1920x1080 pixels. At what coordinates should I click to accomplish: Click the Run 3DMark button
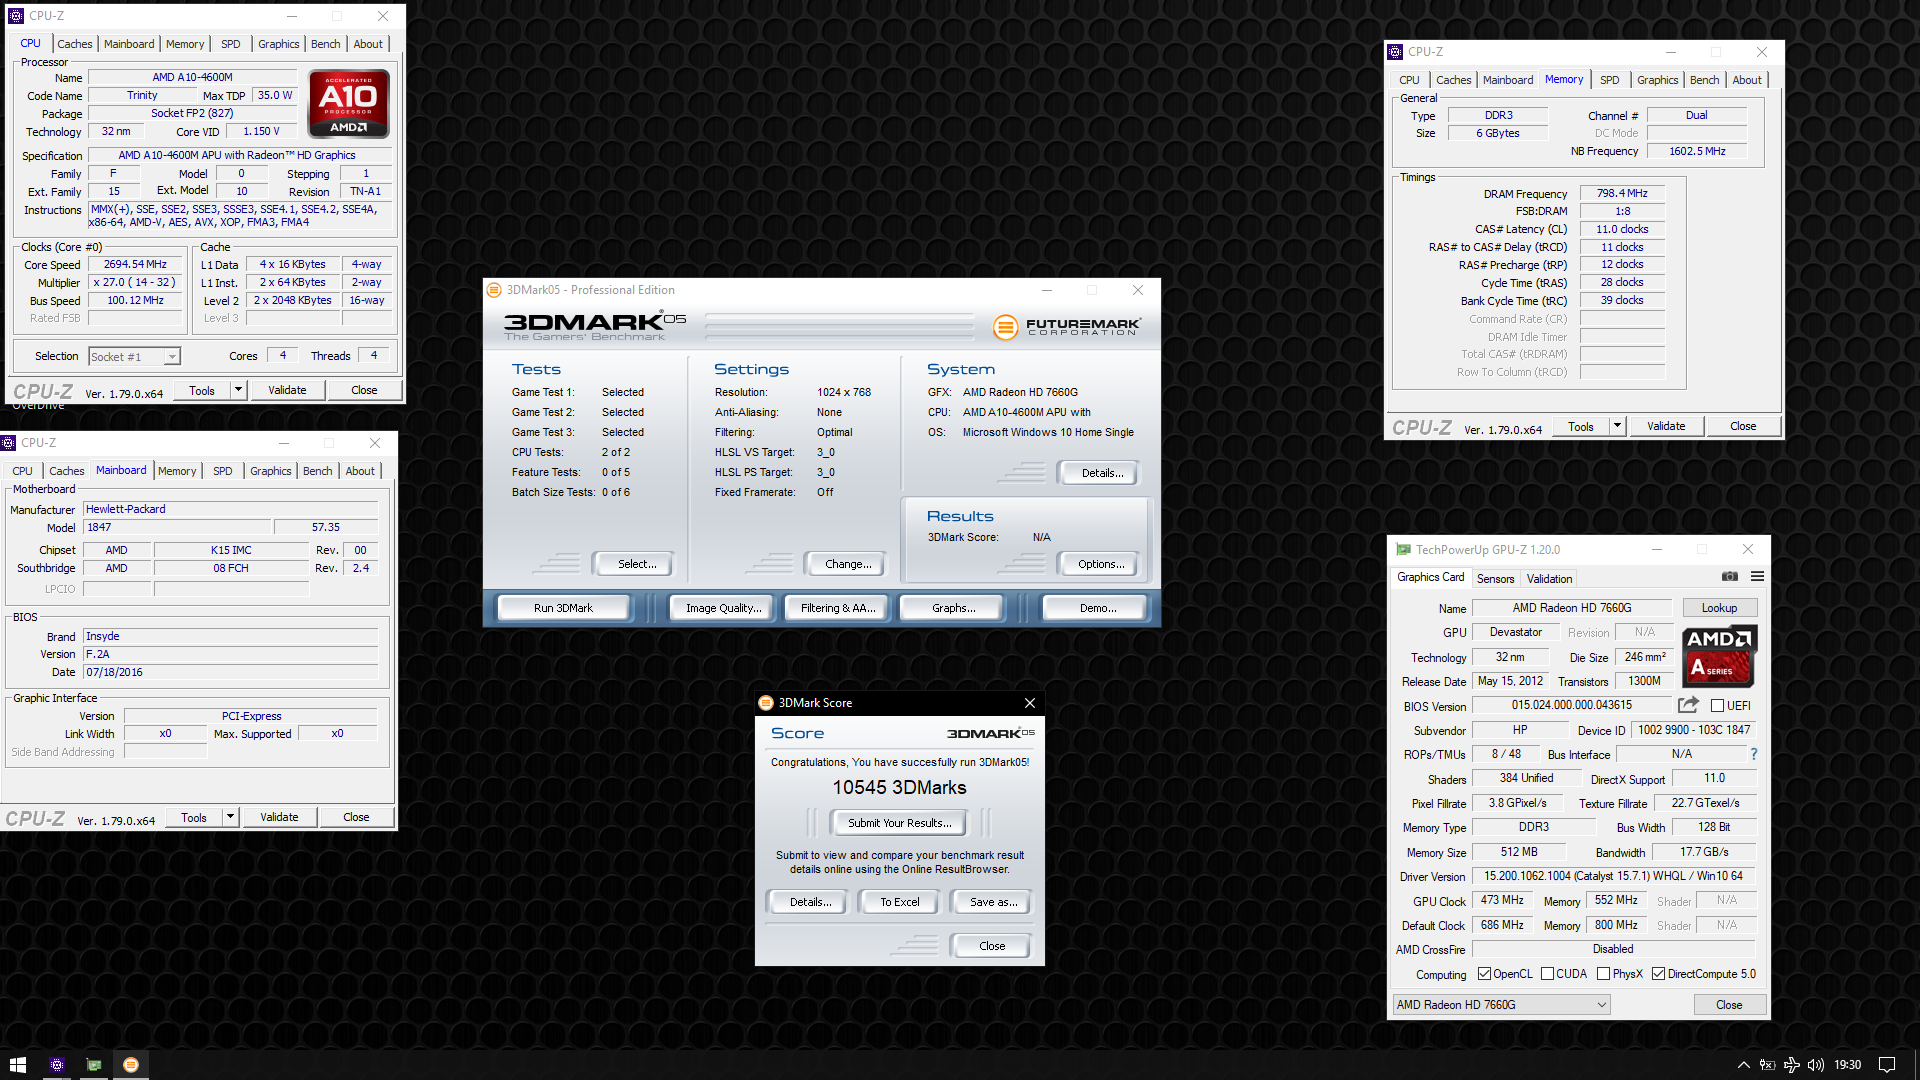pyautogui.click(x=563, y=608)
